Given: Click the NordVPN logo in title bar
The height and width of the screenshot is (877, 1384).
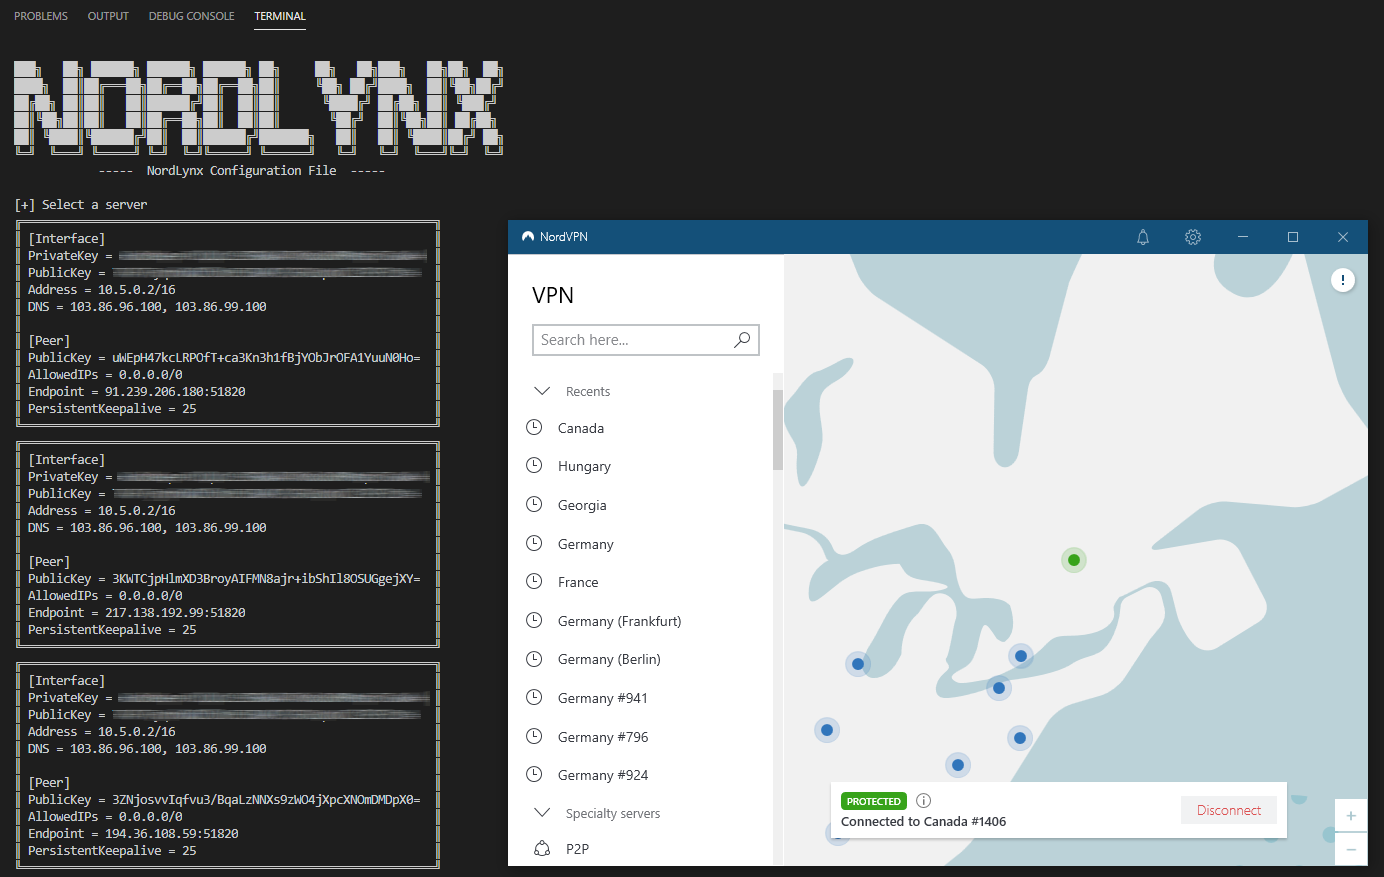Looking at the screenshot, I should point(528,237).
